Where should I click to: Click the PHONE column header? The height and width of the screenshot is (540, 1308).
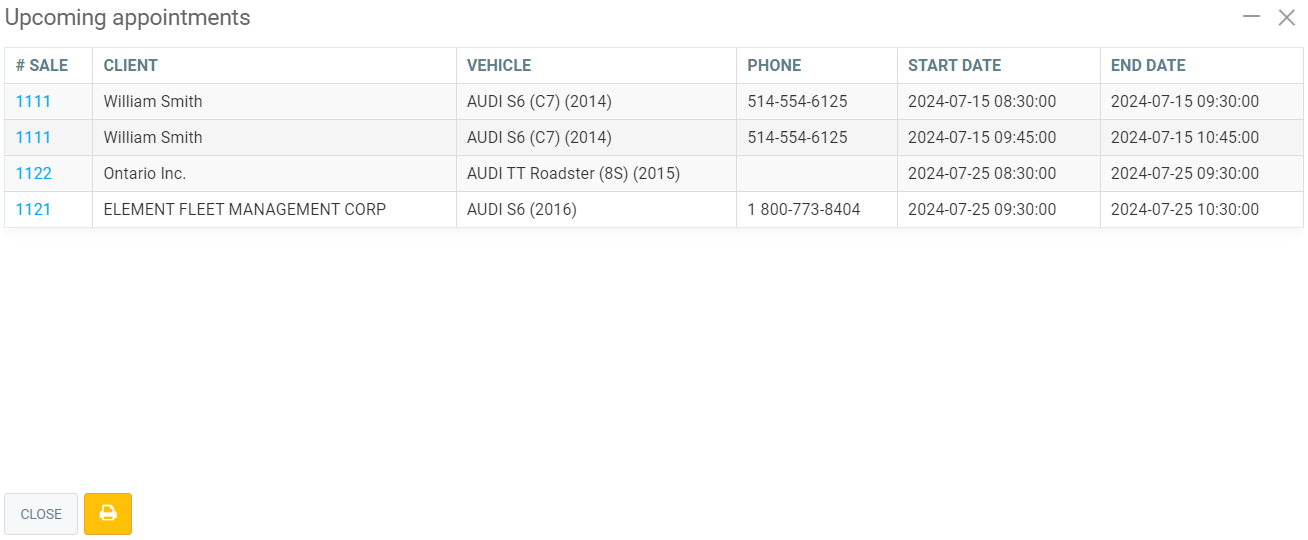pyautogui.click(x=774, y=65)
